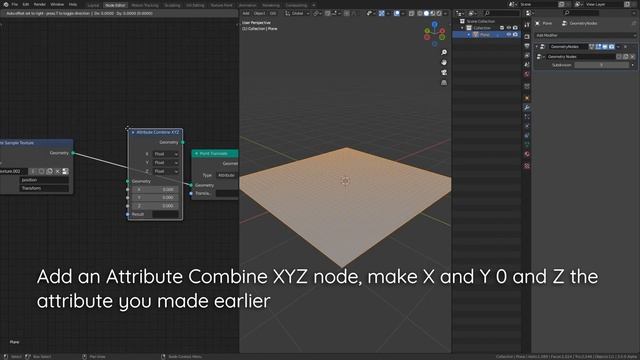Screen dimensions: 640x360
Task: Open the Add Modifier dropdown
Action: (x=585, y=36)
